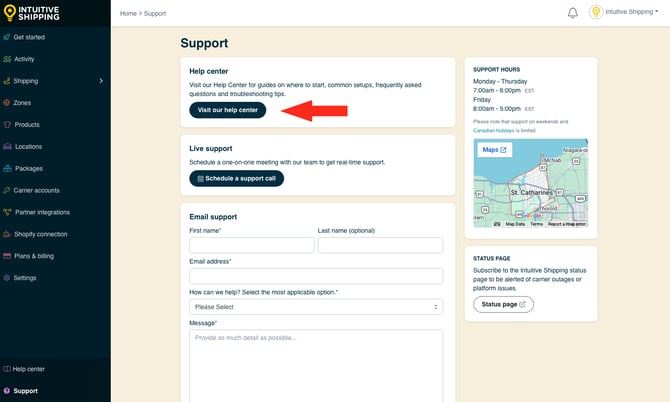Screen dimensions: 670x402
Task: Click the Zones globe icon
Action: (6, 103)
